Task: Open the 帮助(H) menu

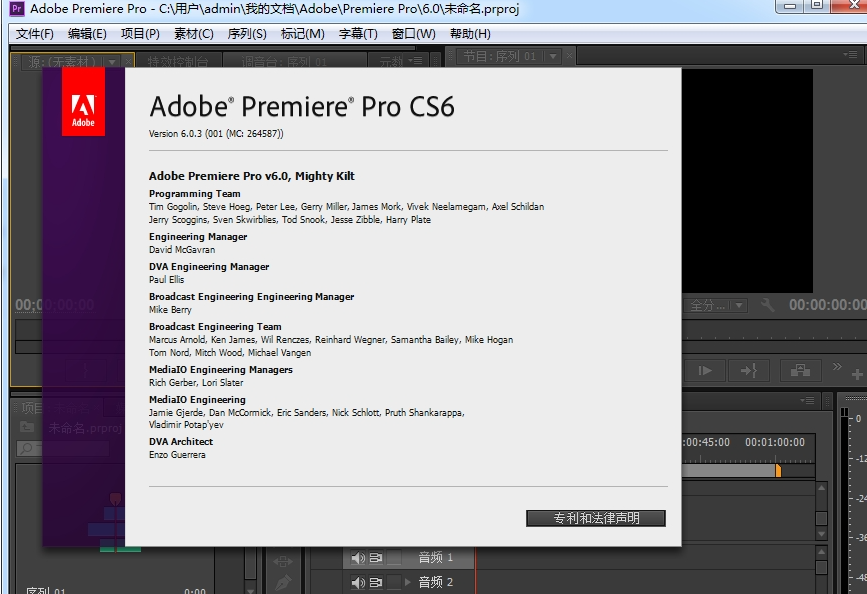Action: 470,34
